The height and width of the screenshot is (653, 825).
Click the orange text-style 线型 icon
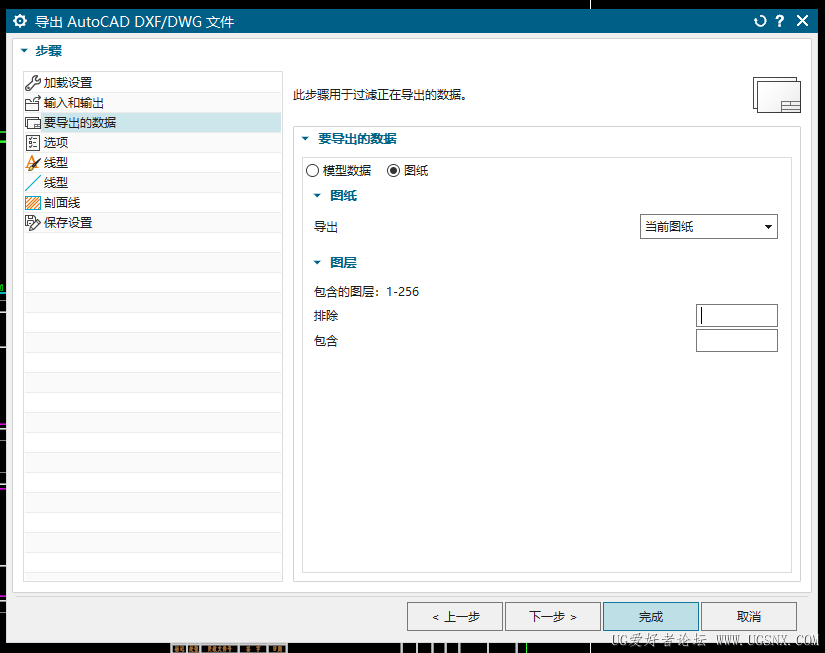[33, 163]
